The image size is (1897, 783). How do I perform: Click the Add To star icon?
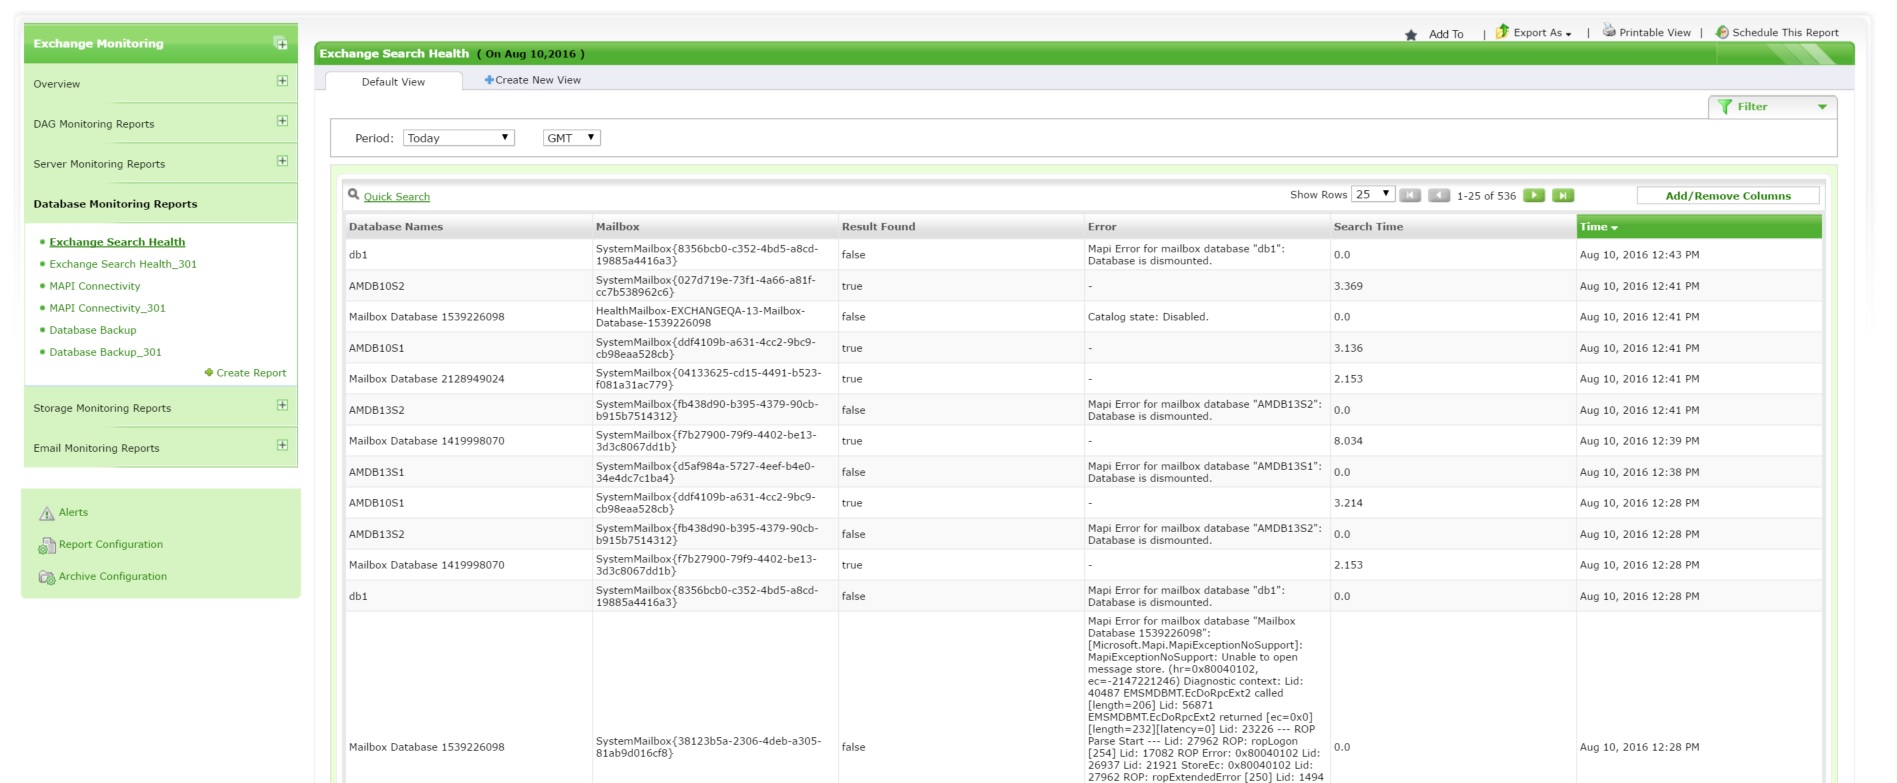point(1410,35)
